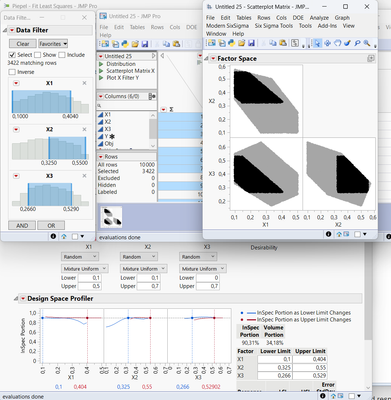Click info icon in bottom Fit Least Squares status bar

pyautogui.click(x=323, y=396)
